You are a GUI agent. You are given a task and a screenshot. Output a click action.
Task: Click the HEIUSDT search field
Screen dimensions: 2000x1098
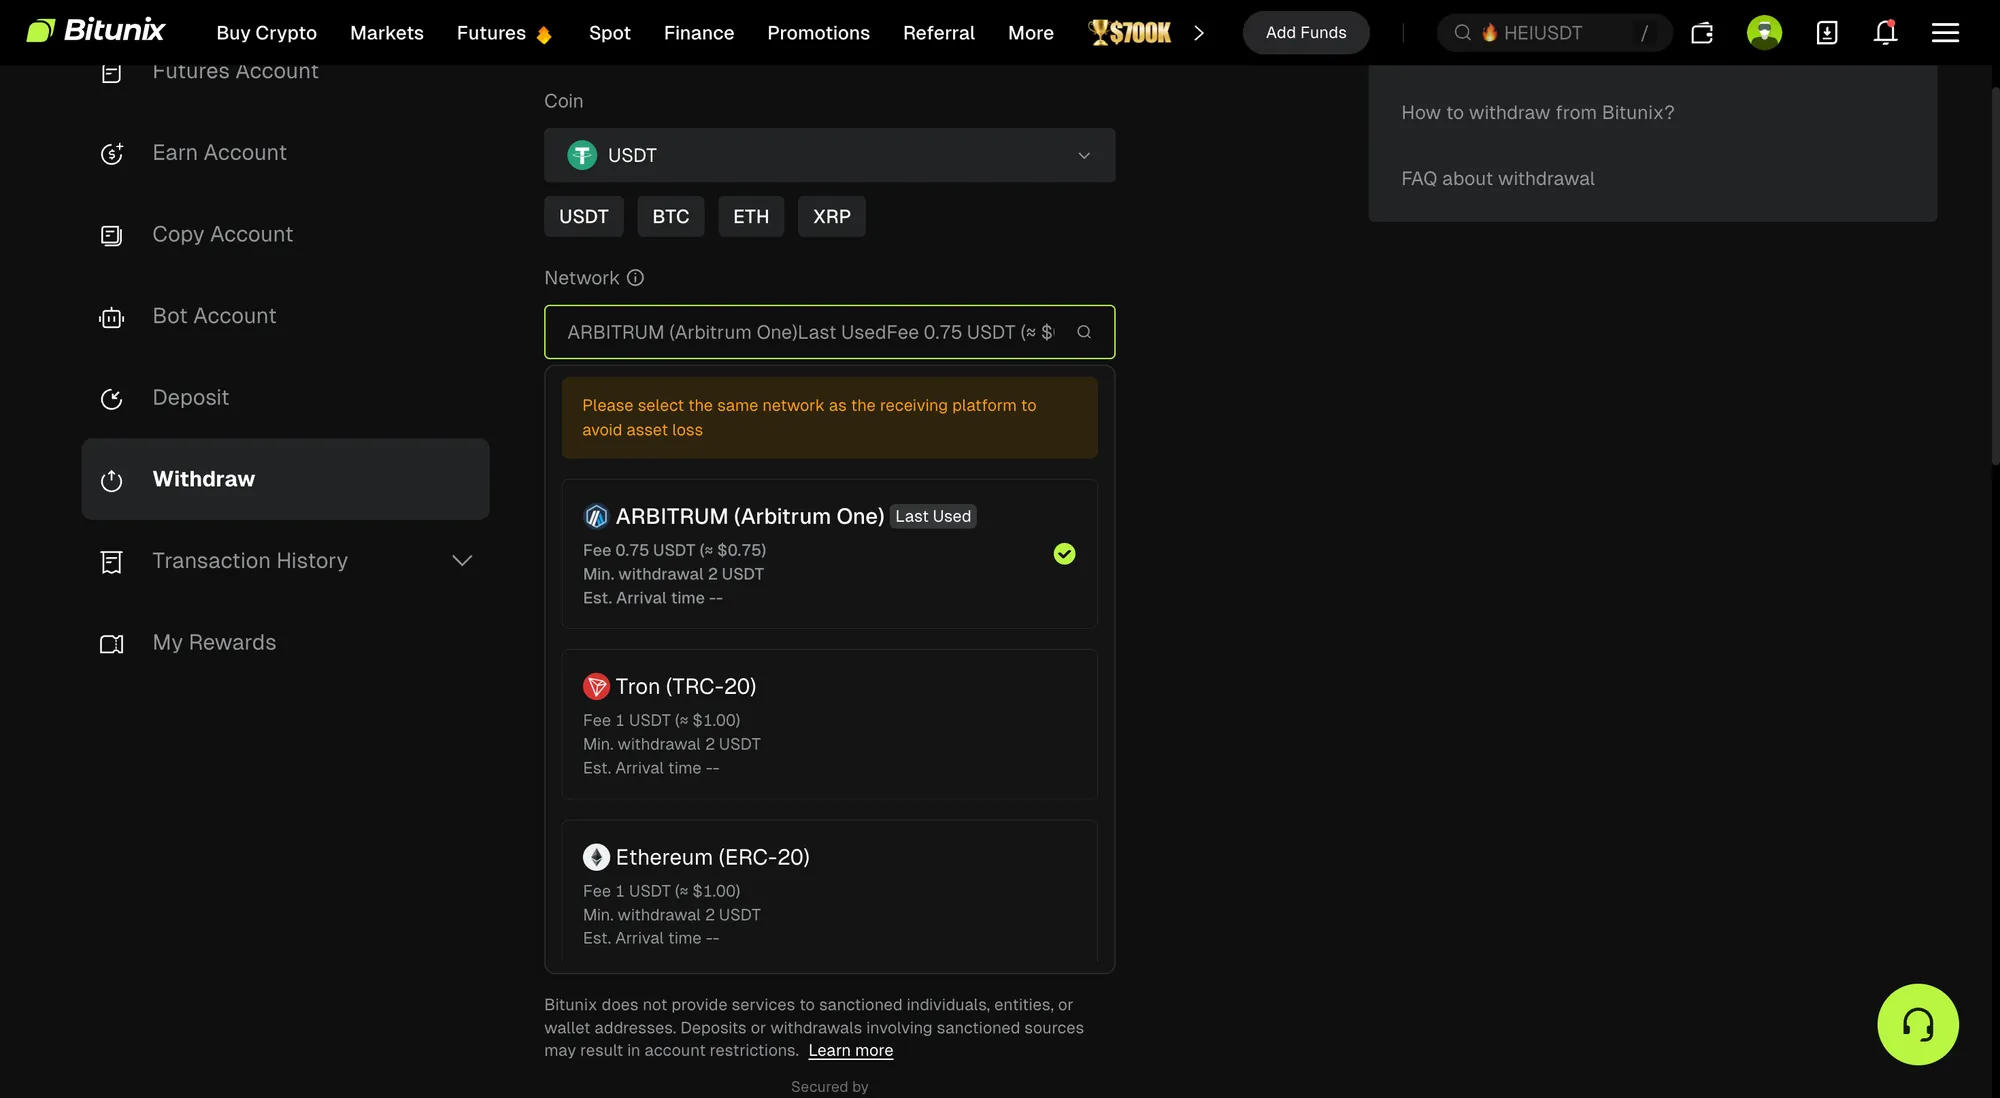point(1554,33)
